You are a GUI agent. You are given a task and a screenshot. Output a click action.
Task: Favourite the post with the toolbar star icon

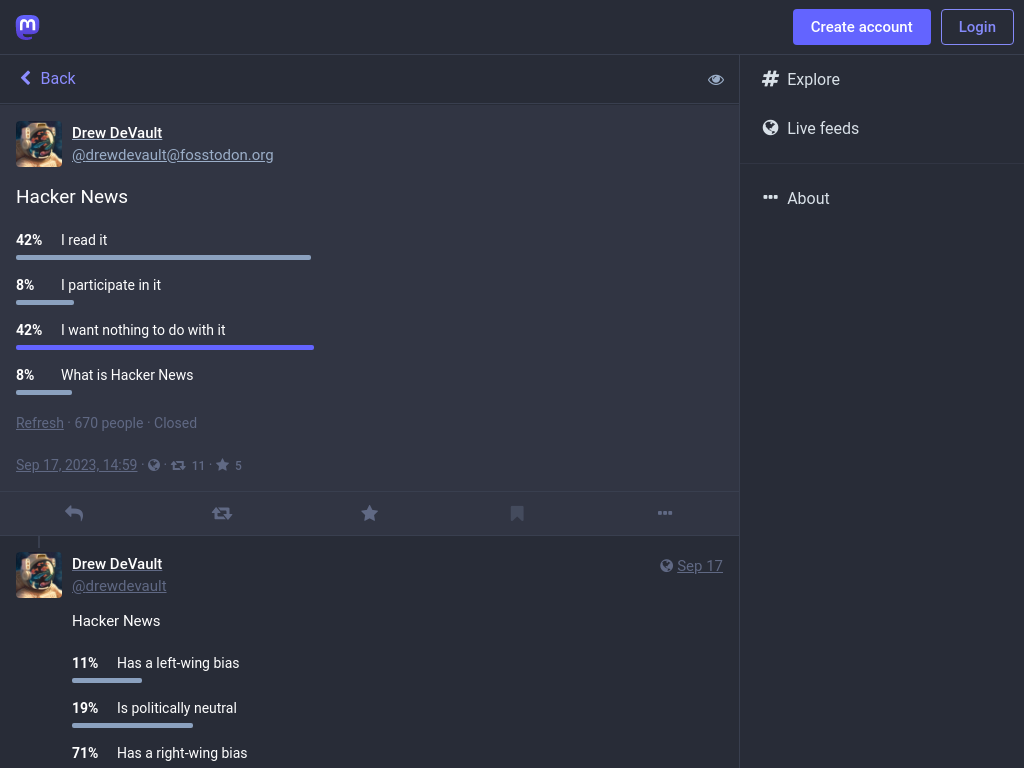point(370,513)
